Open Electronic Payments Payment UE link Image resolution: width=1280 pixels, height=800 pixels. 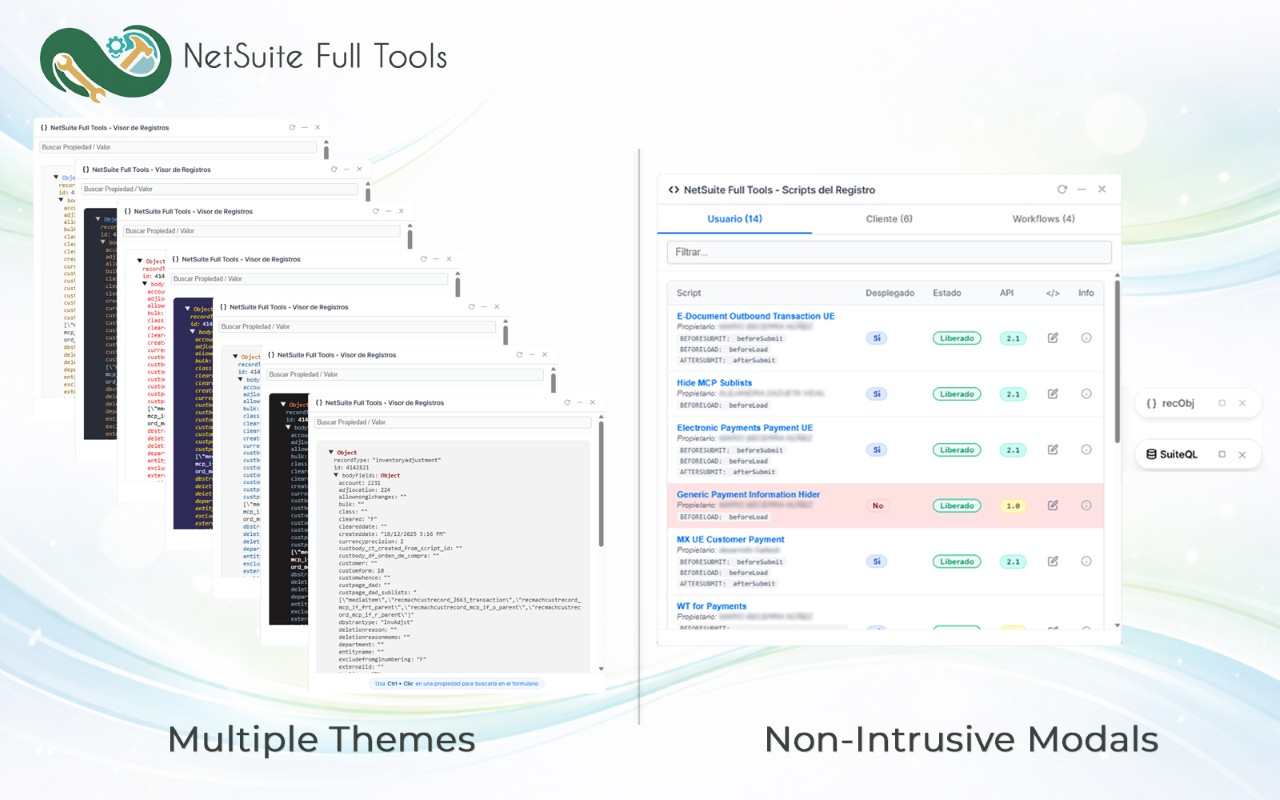(744, 428)
